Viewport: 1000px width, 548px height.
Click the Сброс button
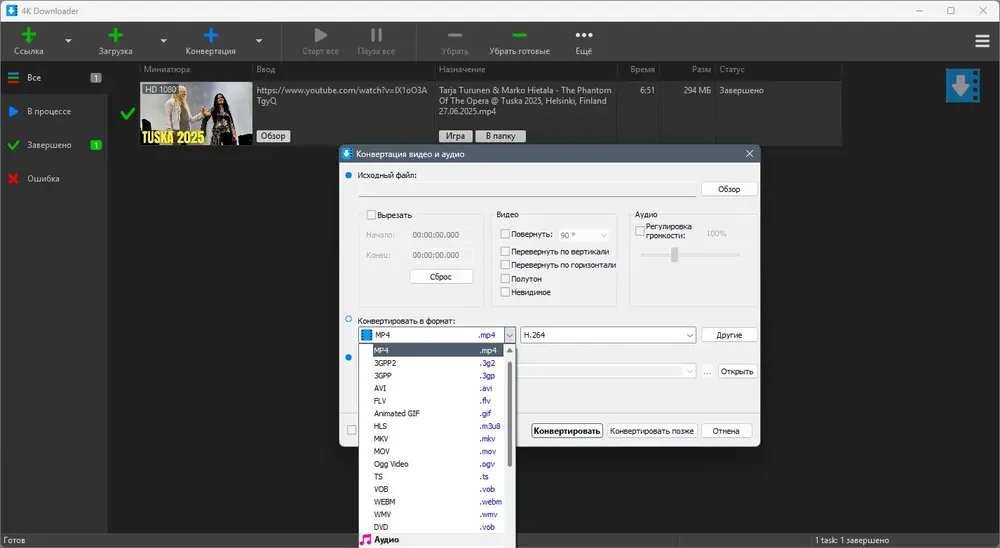pyautogui.click(x=441, y=277)
